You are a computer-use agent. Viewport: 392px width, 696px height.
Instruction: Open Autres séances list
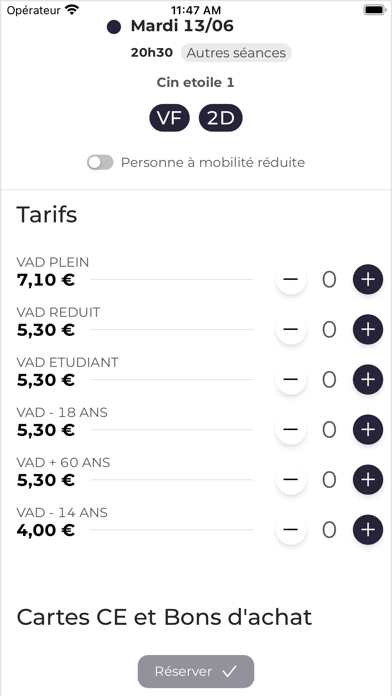point(236,53)
